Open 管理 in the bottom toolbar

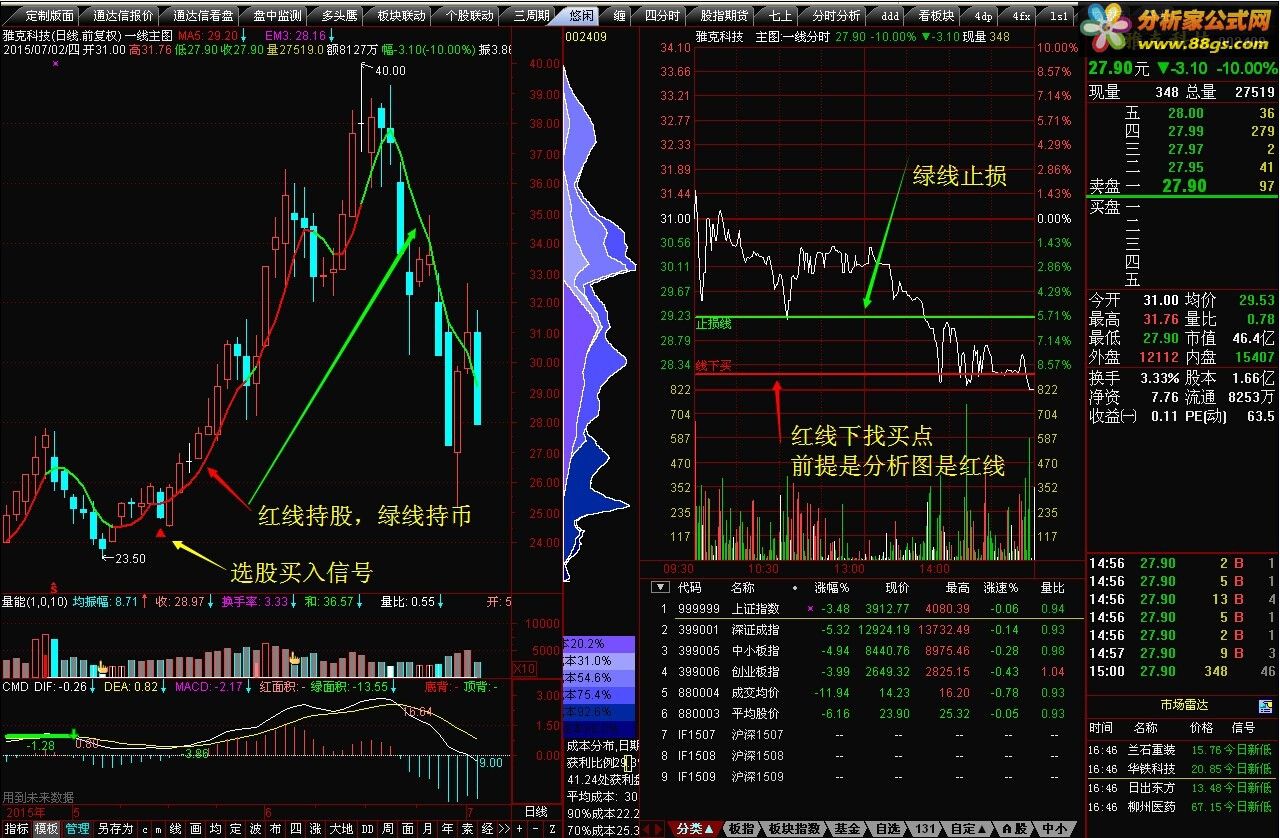coord(77,829)
